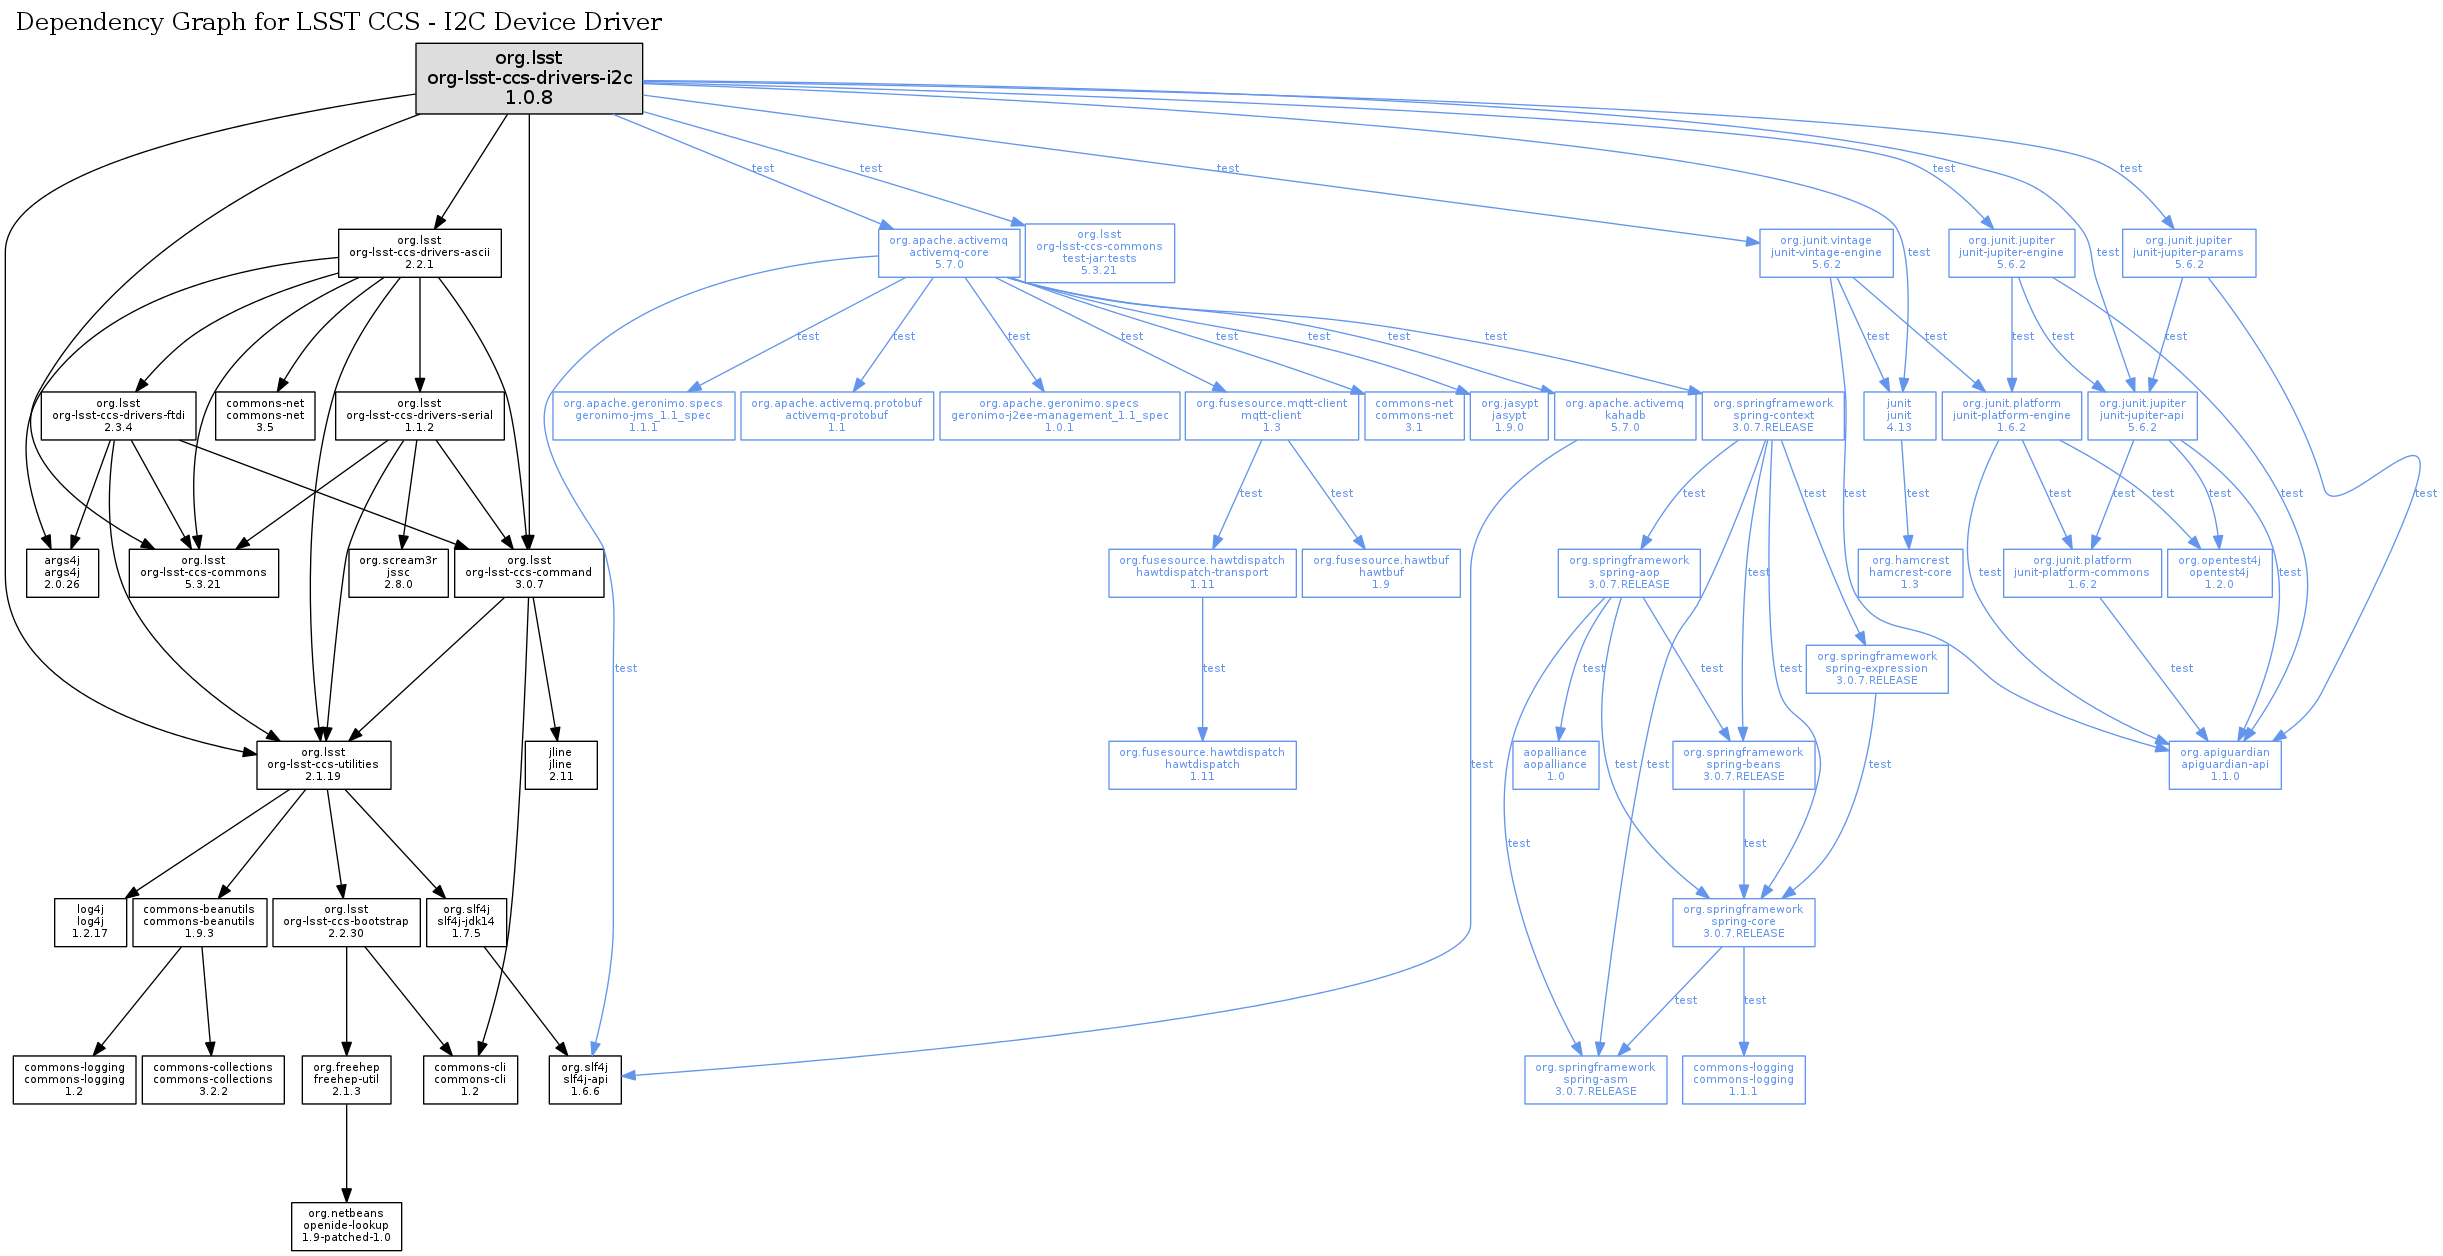The width and height of the screenshot is (2443, 1256).
Task: Click the org-lsst-ccs-command 3.0.7 node
Action: pos(529,573)
